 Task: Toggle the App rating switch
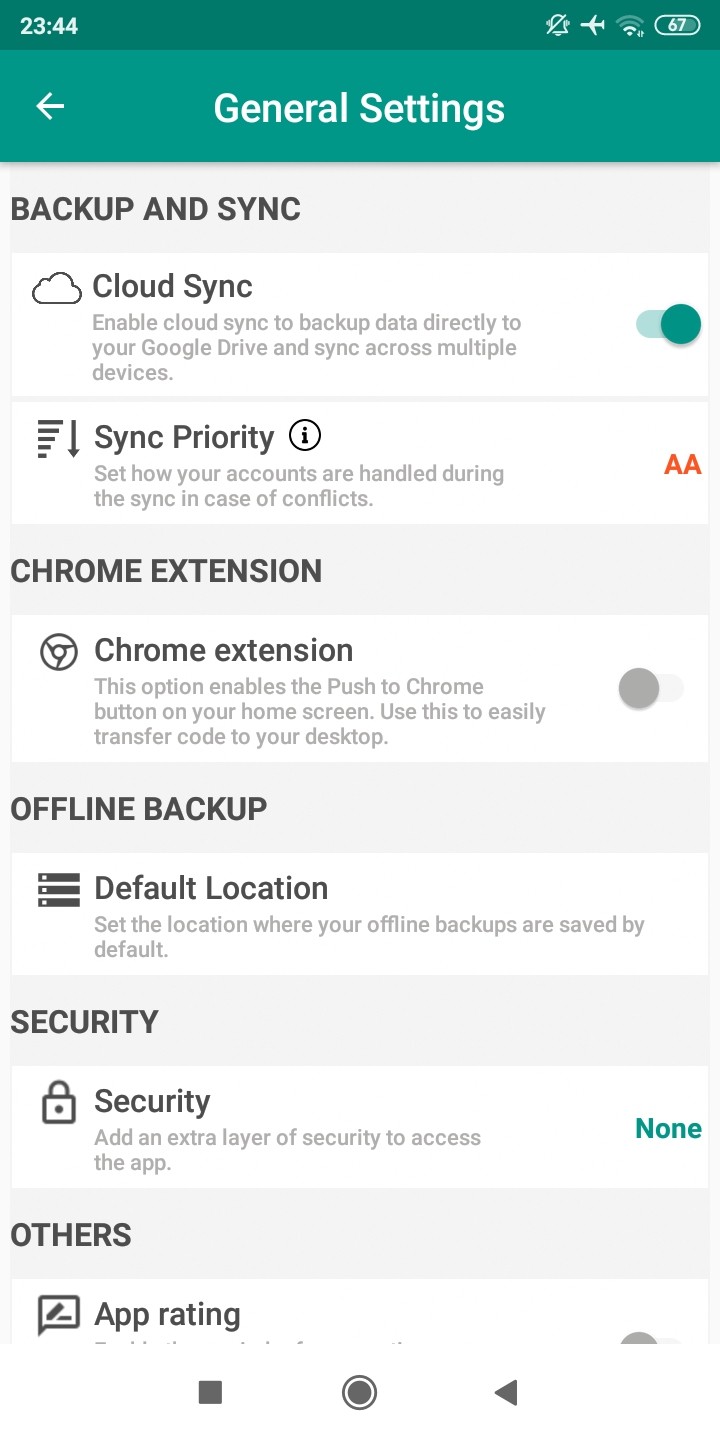(x=651, y=1337)
